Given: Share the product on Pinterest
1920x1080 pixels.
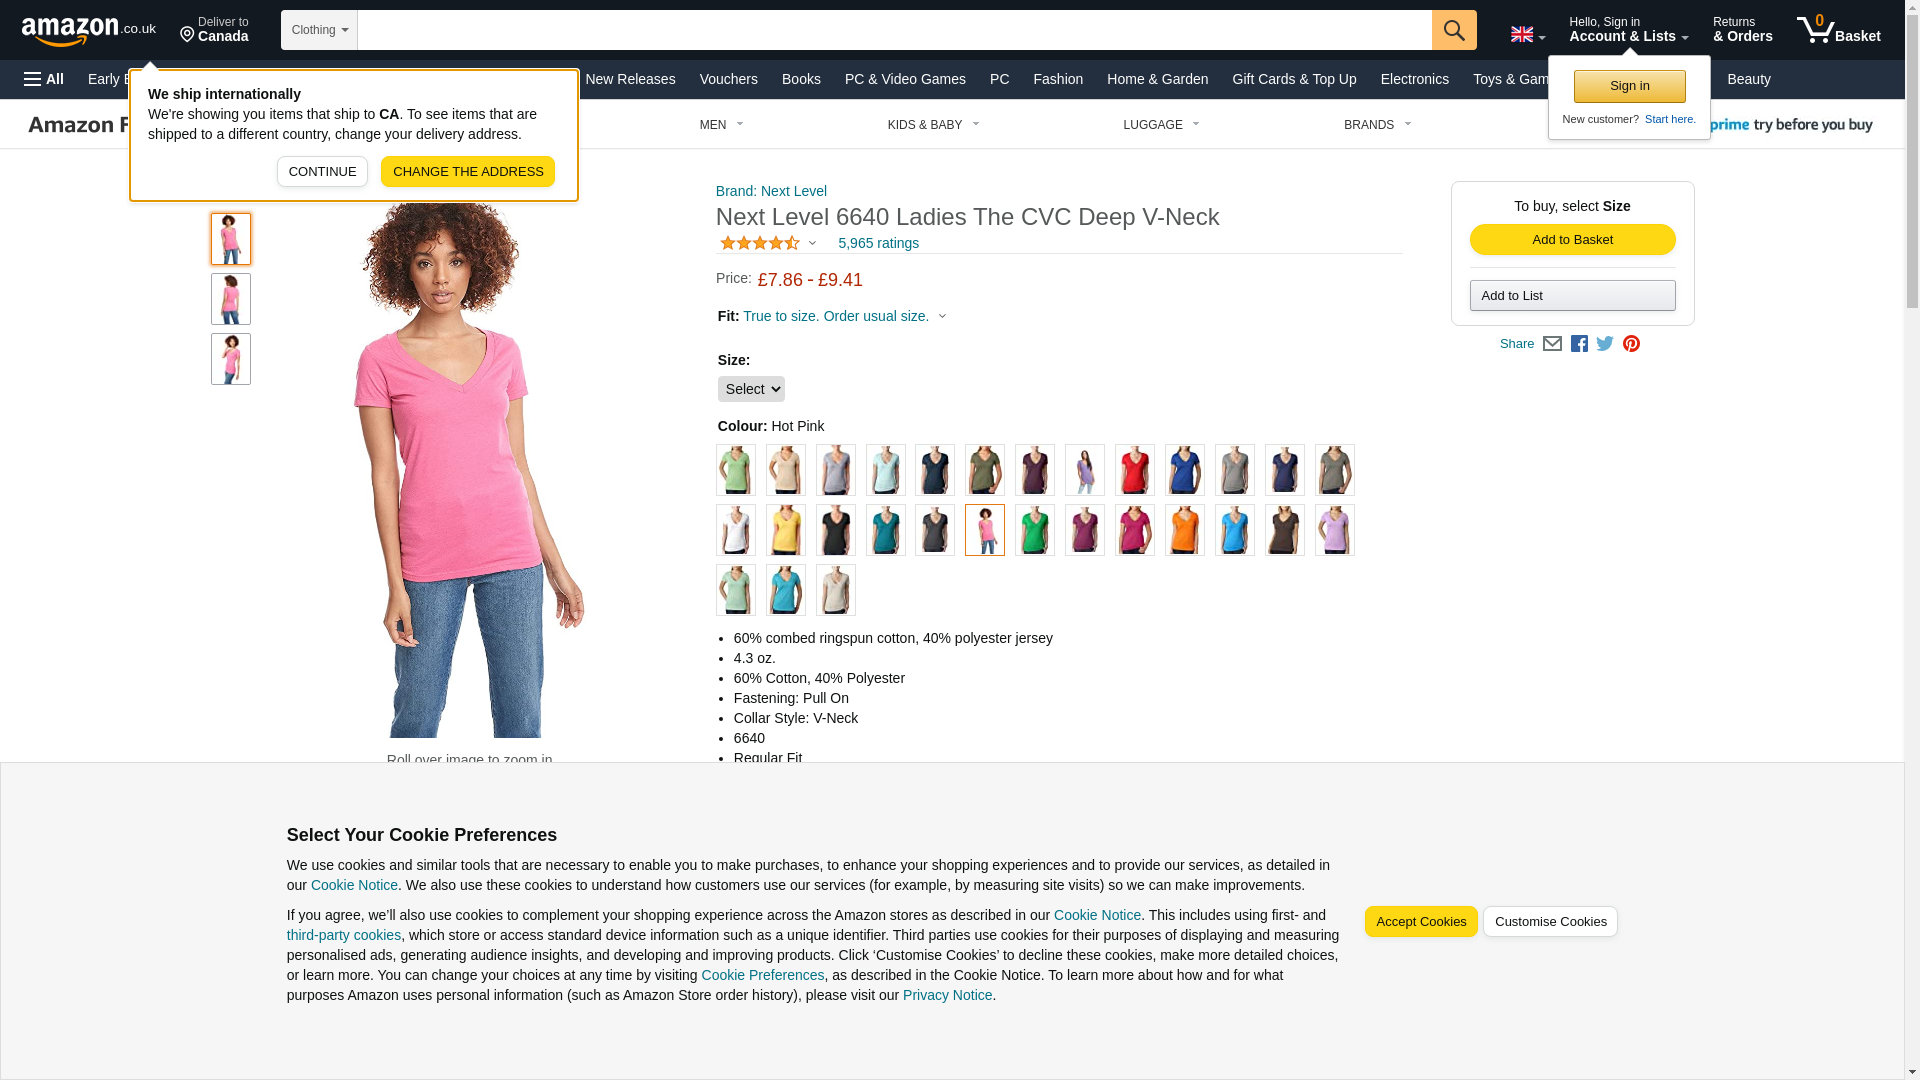Looking at the screenshot, I should (1631, 344).
